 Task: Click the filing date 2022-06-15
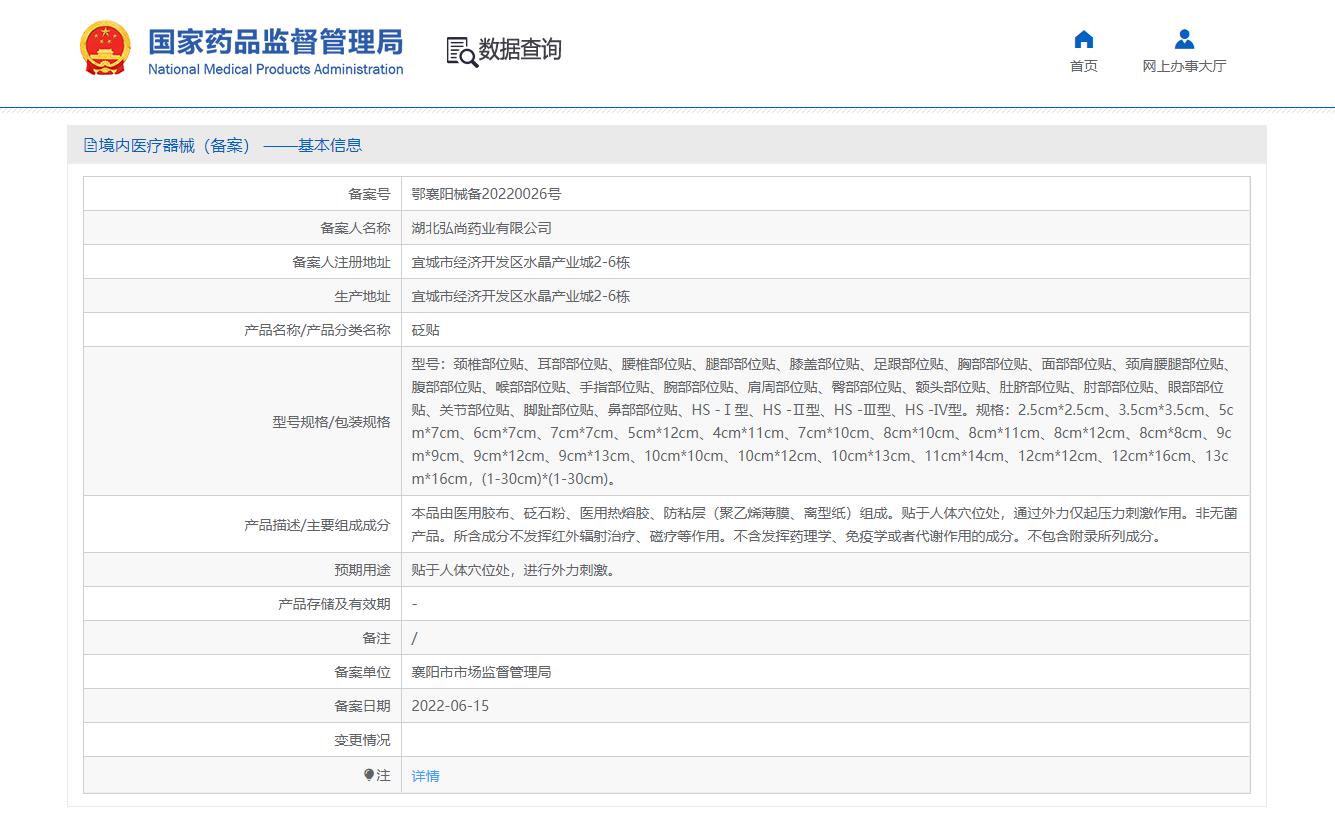tap(450, 706)
